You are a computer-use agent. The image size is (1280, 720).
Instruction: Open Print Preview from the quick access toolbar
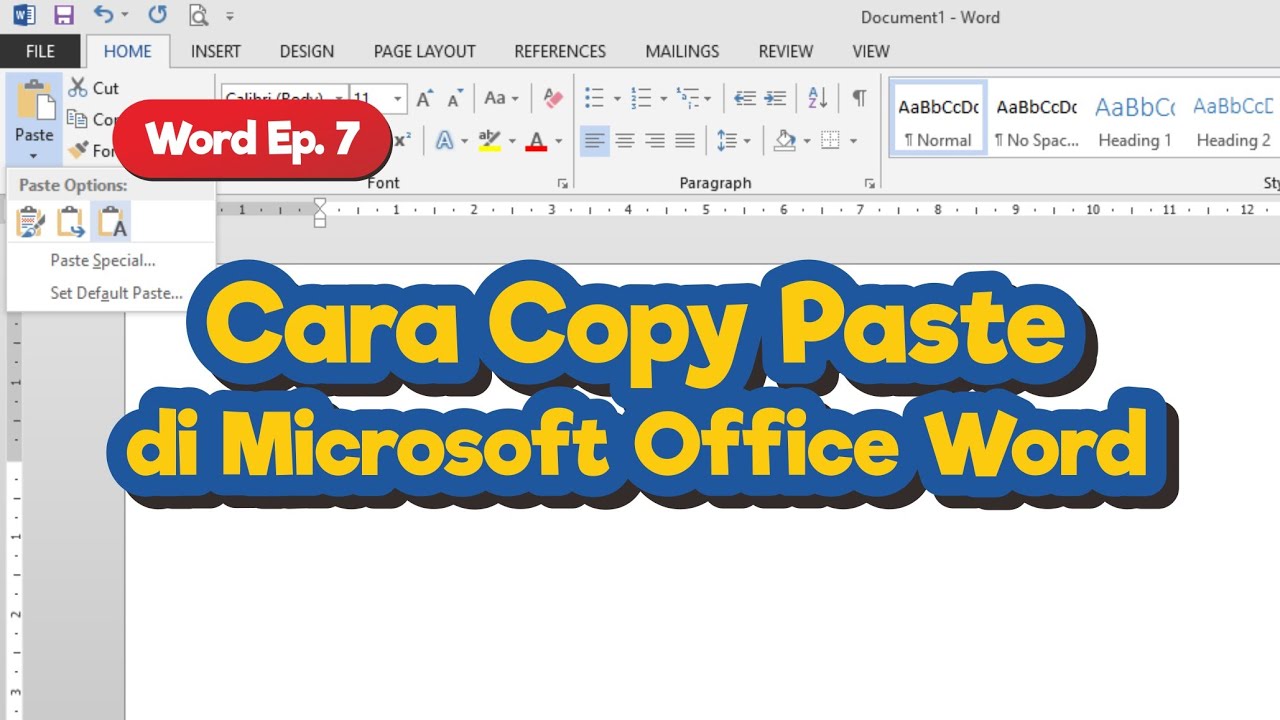point(198,15)
